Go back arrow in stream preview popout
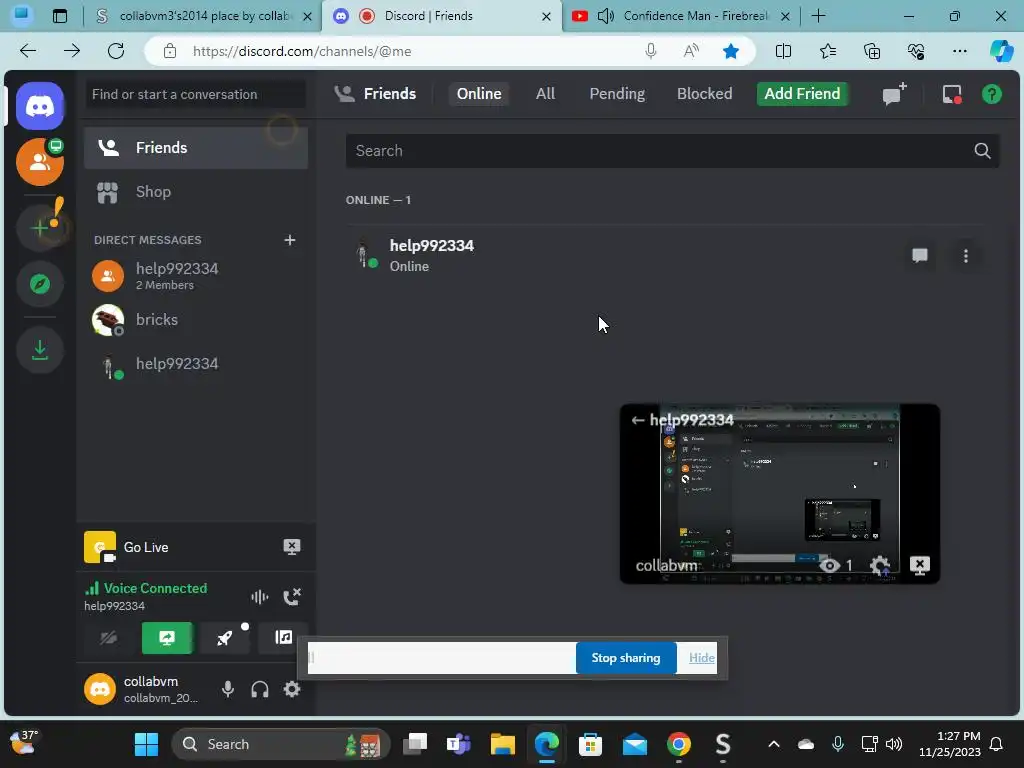Image resolution: width=1024 pixels, height=768 pixels. click(x=637, y=420)
